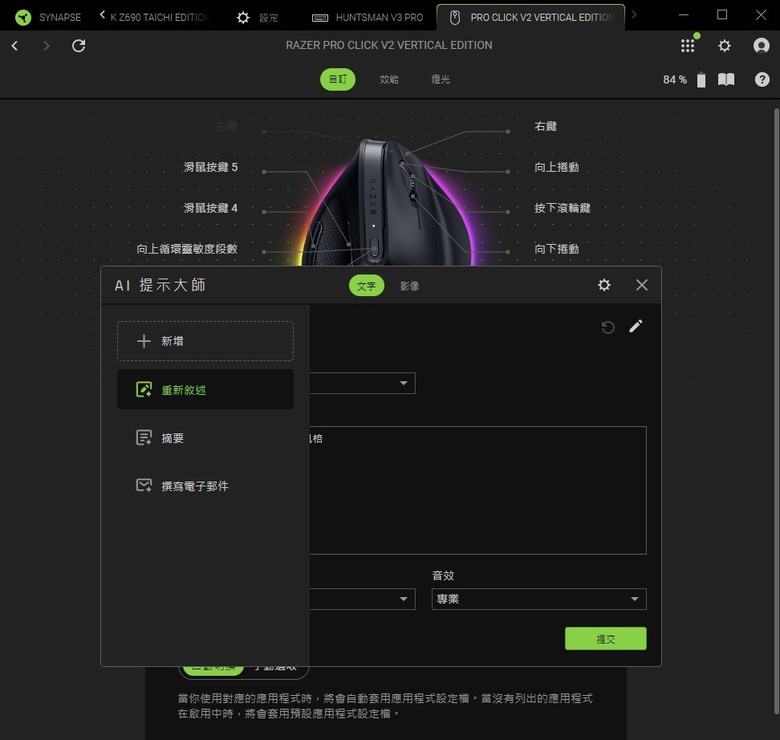Open the Razer modules grid icon
The height and width of the screenshot is (740, 780).
coord(687,46)
